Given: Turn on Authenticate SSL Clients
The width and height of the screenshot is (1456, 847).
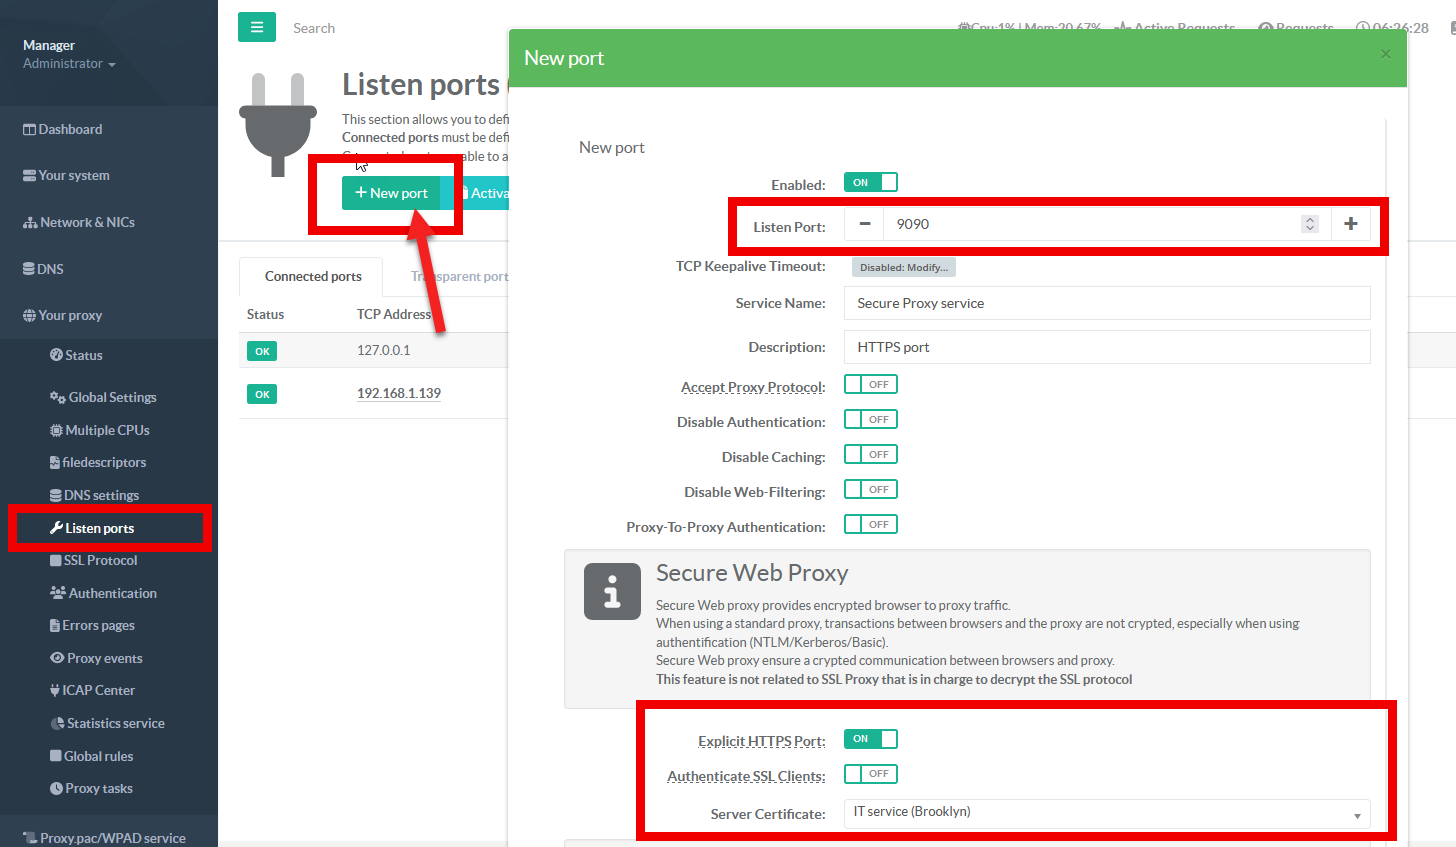Looking at the screenshot, I should click(x=870, y=774).
